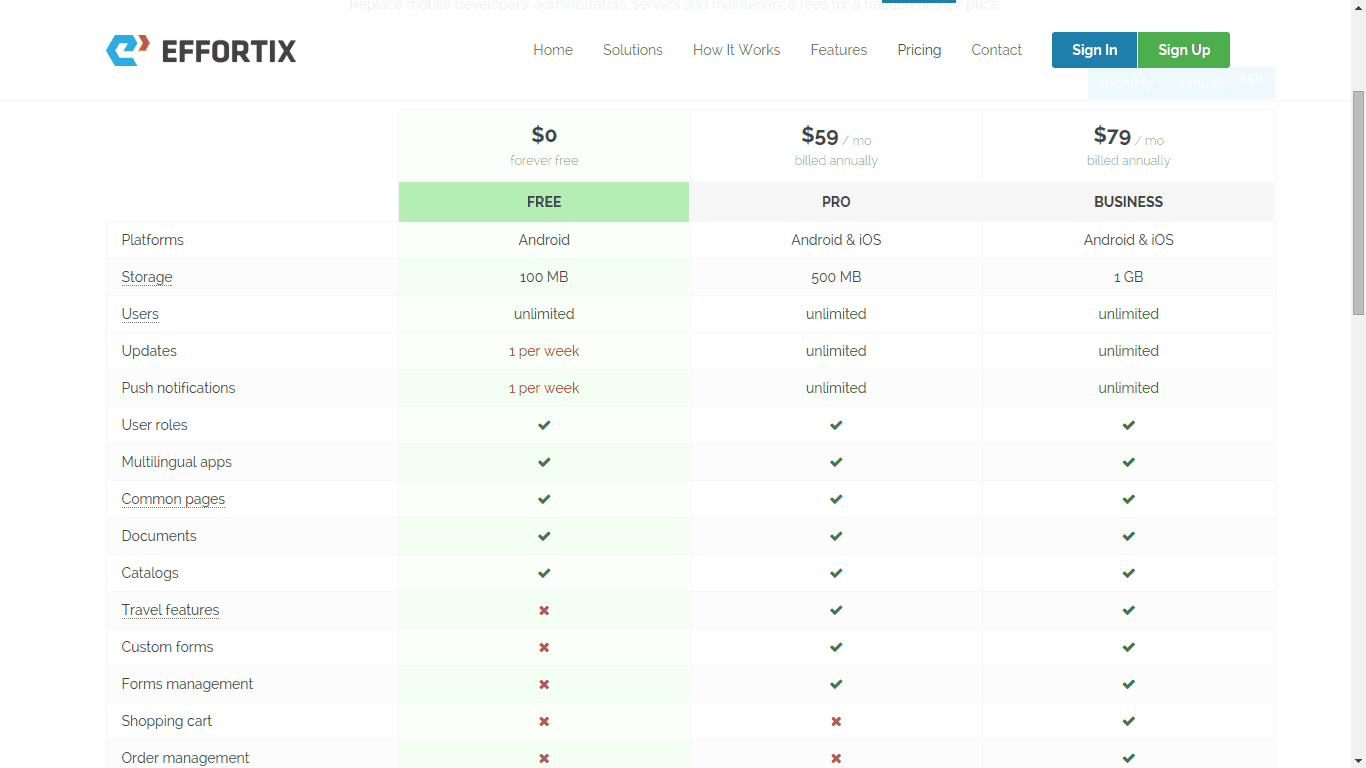Click the red cross for Shopping cart in PRO
This screenshot has width=1366, height=768.
[836, 721]
